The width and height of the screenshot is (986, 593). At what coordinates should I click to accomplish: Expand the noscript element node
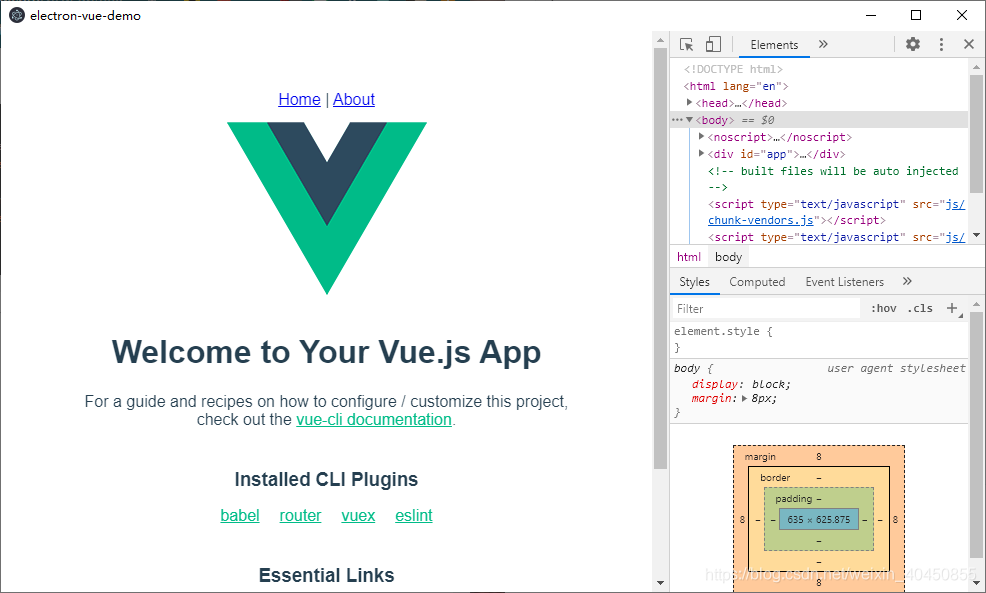pos(701,136)
